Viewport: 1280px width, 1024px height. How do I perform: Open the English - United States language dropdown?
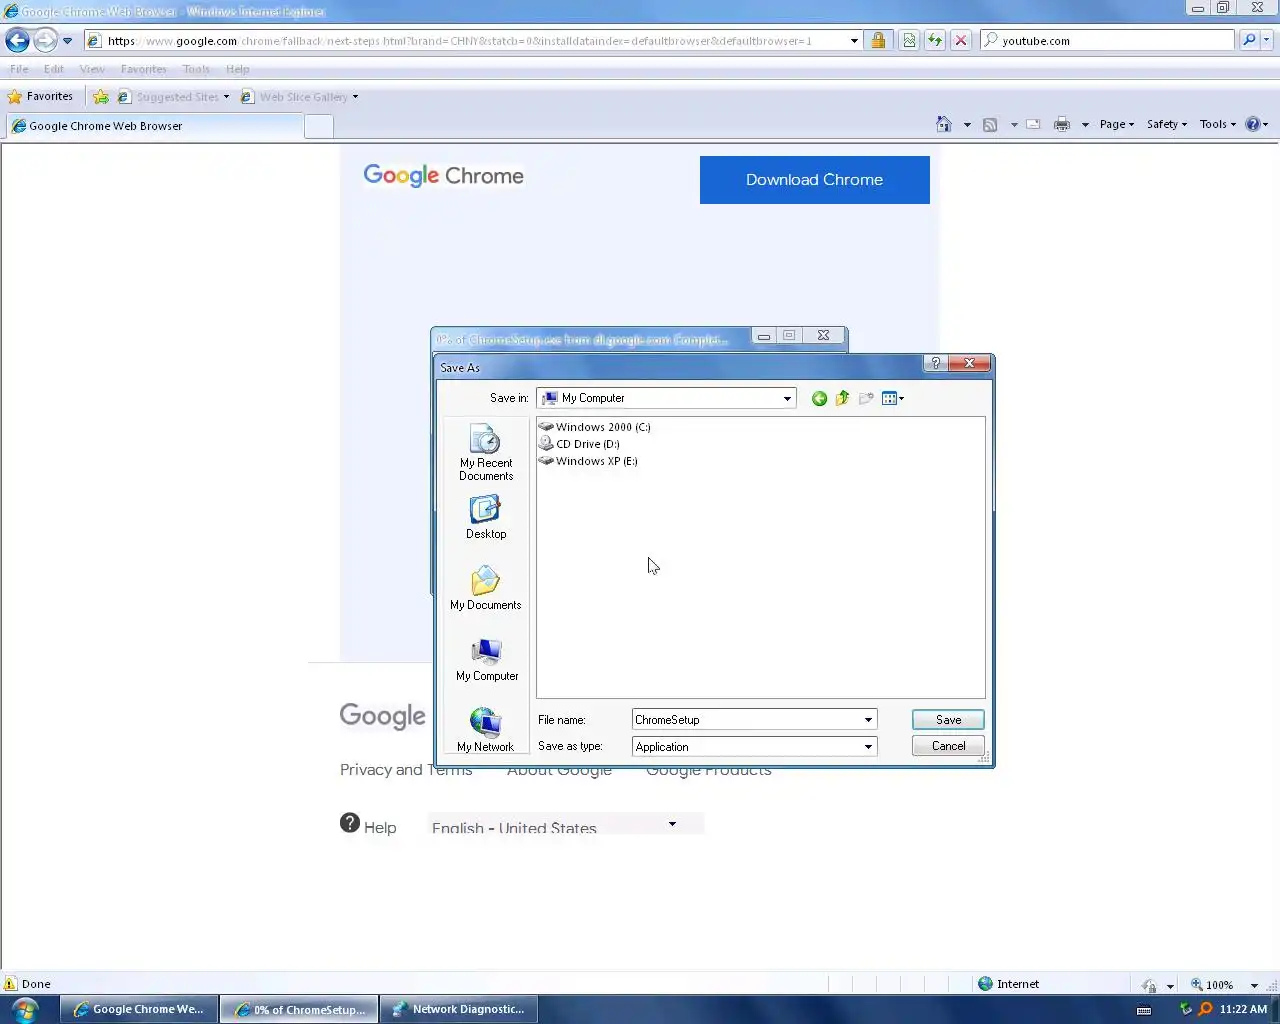(x=566, y=826)
